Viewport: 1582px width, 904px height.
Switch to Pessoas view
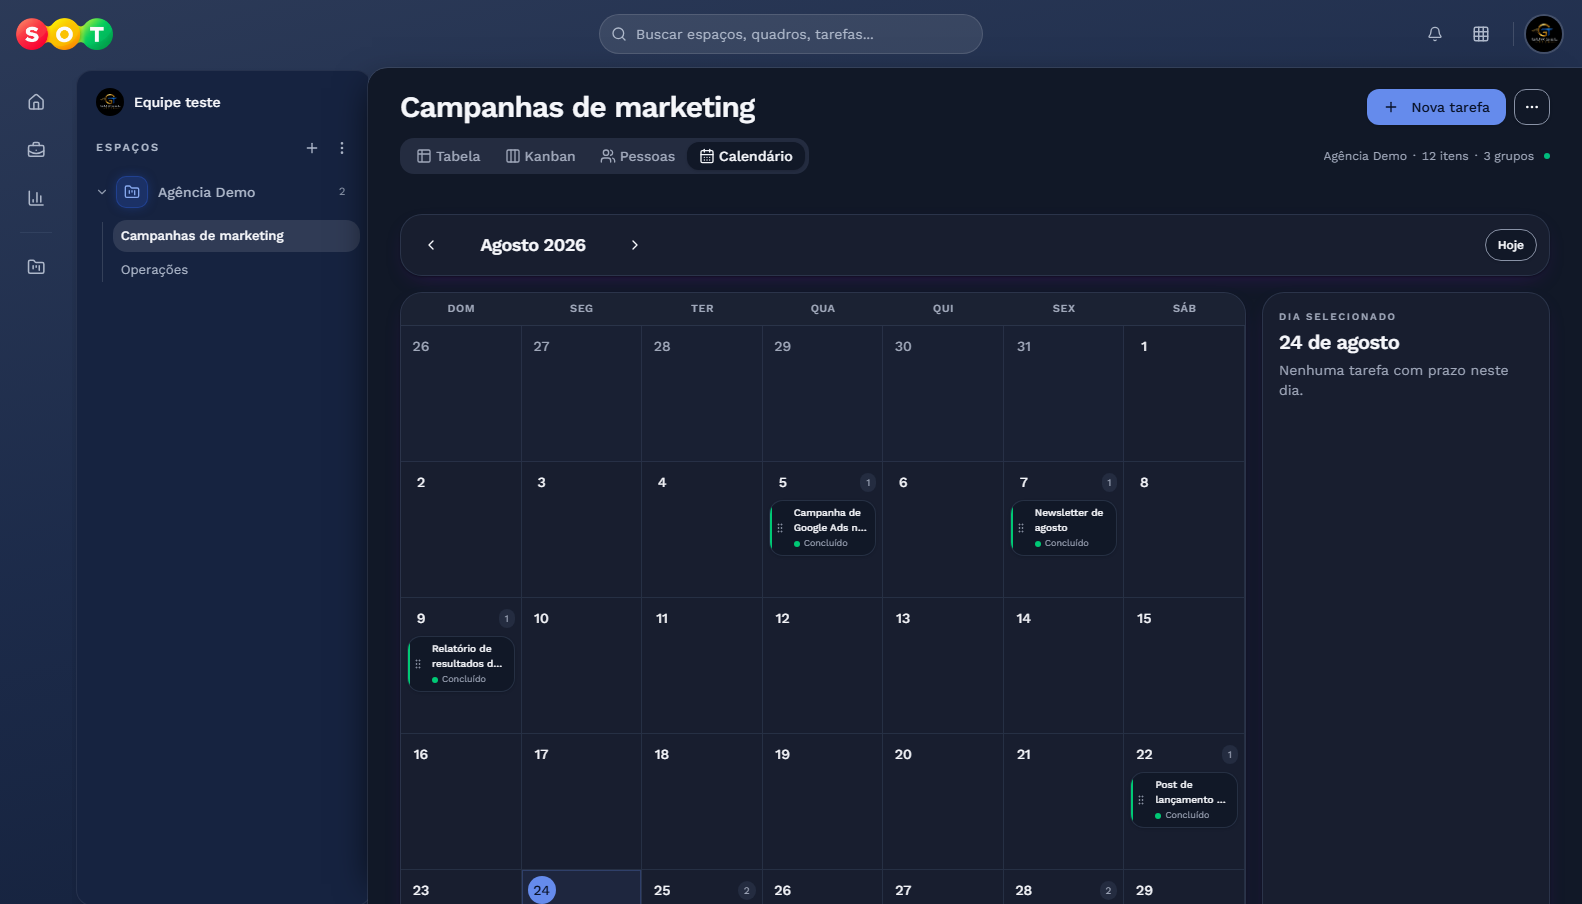tap(637, 156)
